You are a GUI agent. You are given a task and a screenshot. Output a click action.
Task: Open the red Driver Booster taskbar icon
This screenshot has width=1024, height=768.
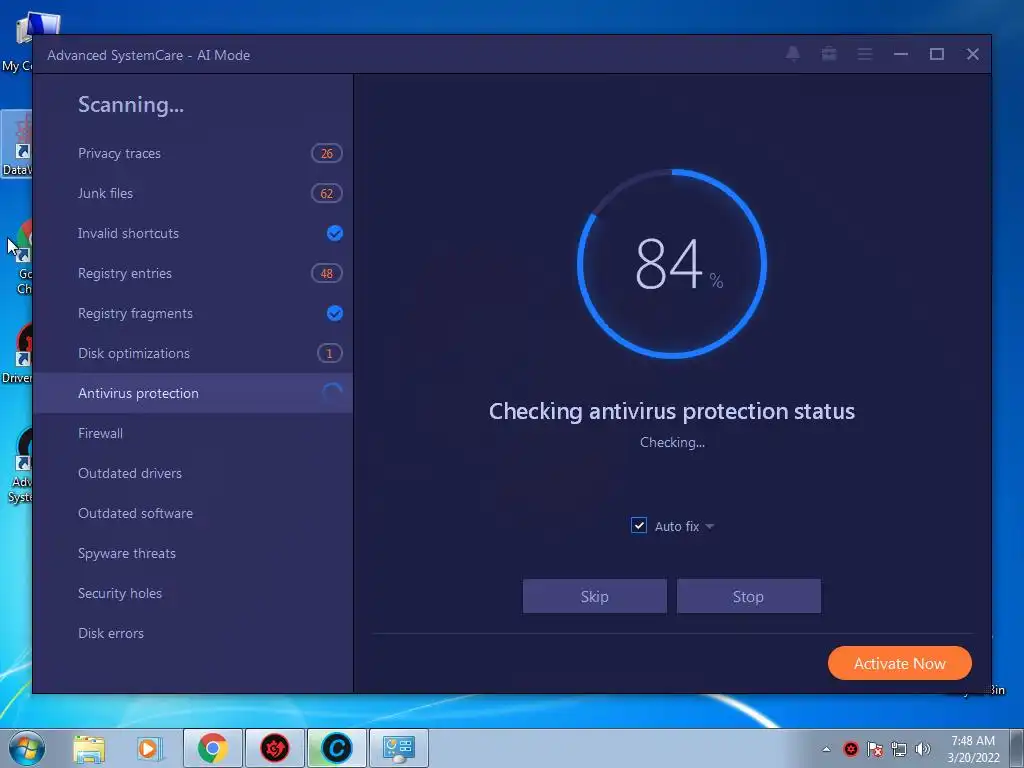coord(274,748)
